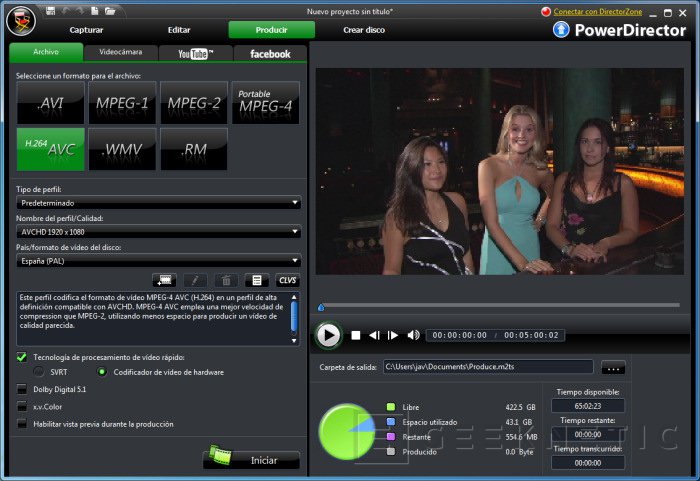Select hardware video encoder radio option
The width and height of the screenshot is (700, 481).
(102, 372)
